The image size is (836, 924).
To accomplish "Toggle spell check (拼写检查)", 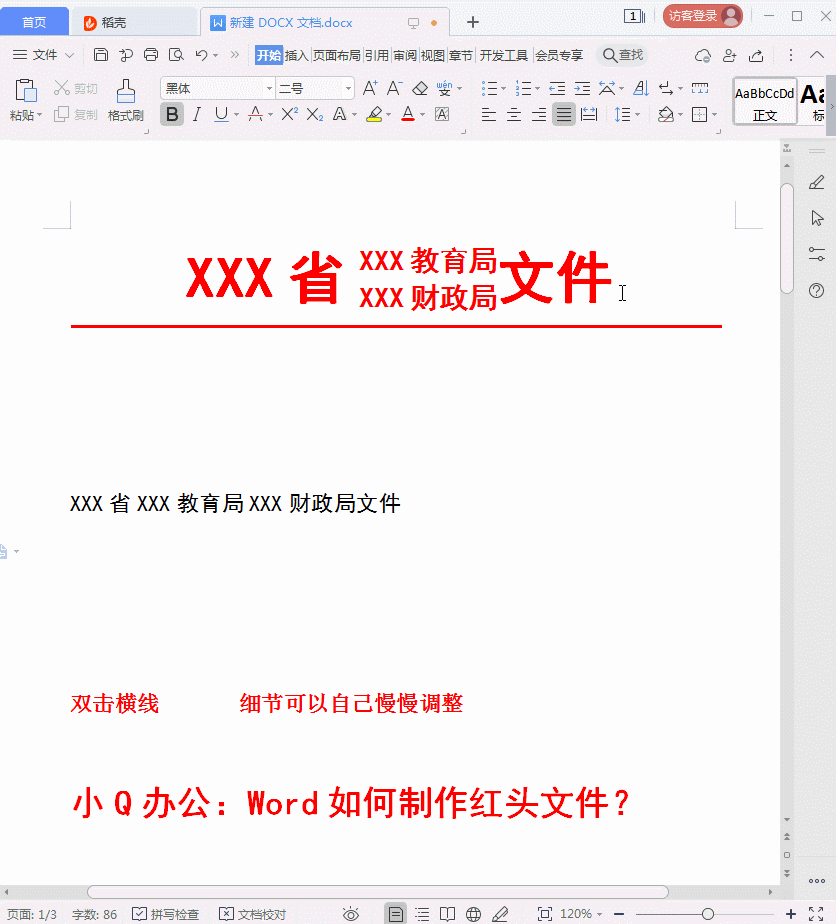I will point(166,914).
